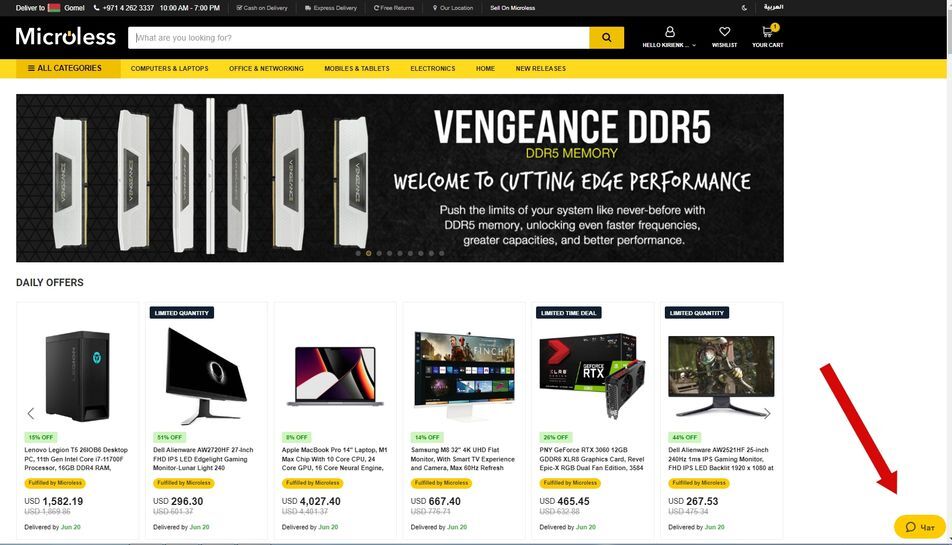This screenshot has width=952, height=545.
Task: Select the second banner carousel dot
Action: click(x=369, y=253)
